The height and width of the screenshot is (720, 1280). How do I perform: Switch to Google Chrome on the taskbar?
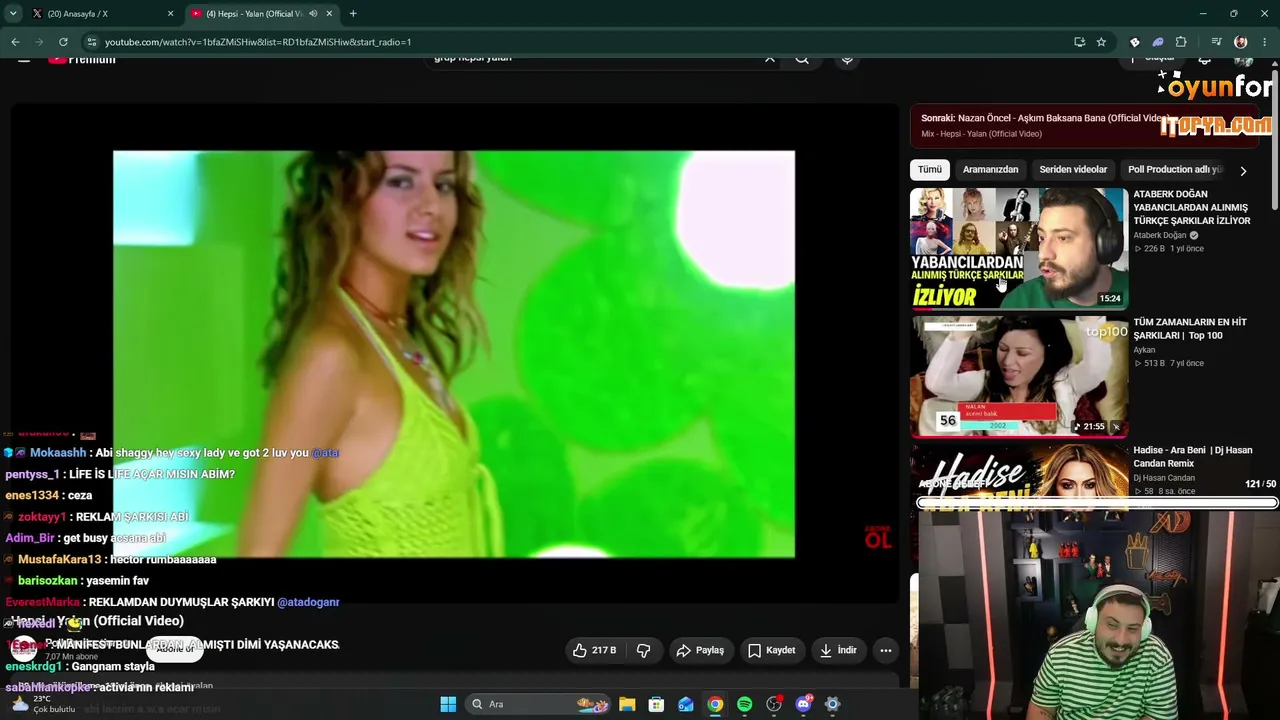point(715,704)
